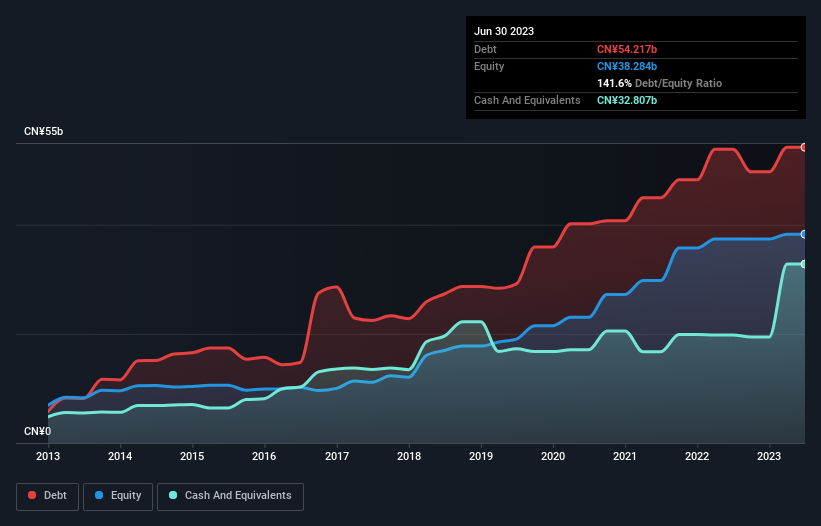
Task: Click the Debt label in tooltip
Action: 485,49
